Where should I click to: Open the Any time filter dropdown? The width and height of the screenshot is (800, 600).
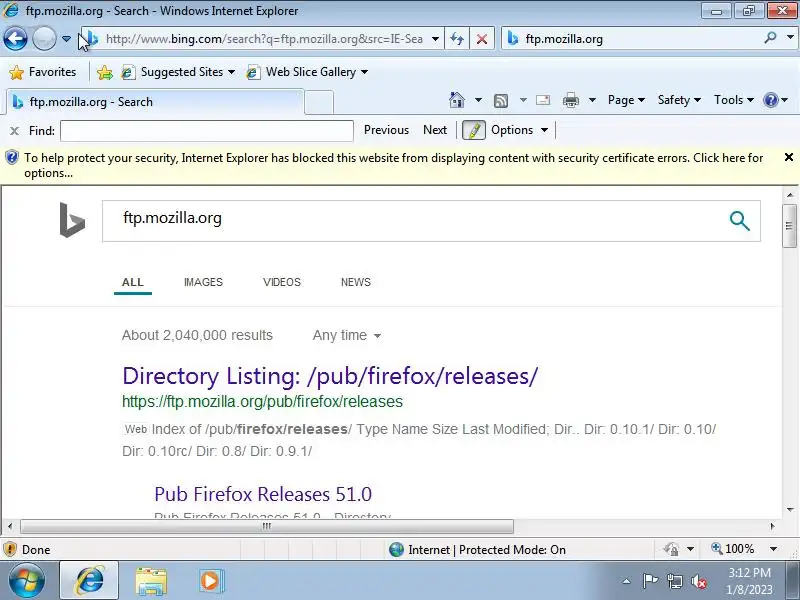(x=347, y=335)
